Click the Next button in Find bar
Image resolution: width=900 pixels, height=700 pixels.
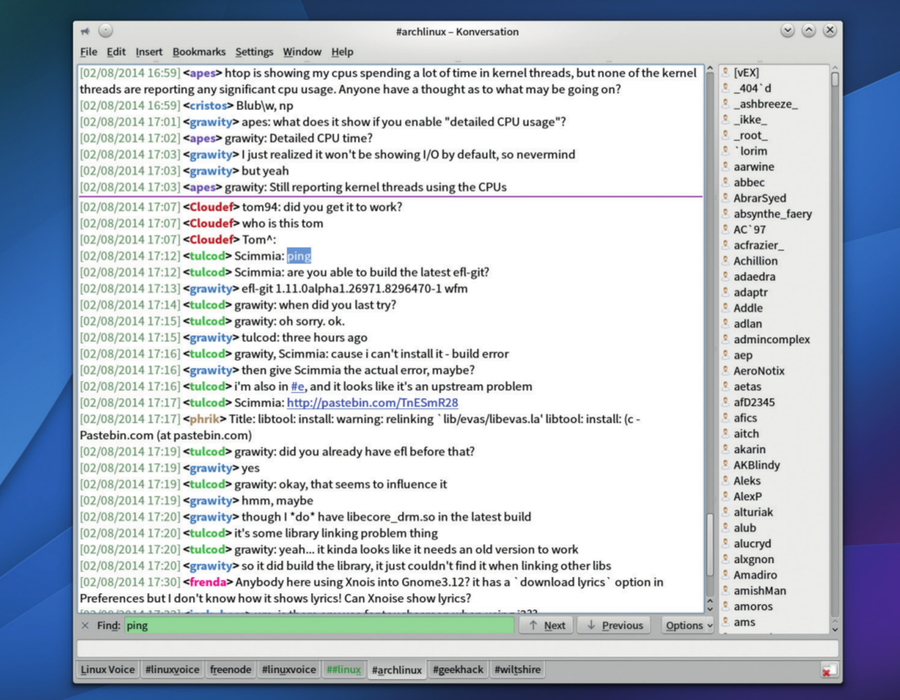(546, 625)
